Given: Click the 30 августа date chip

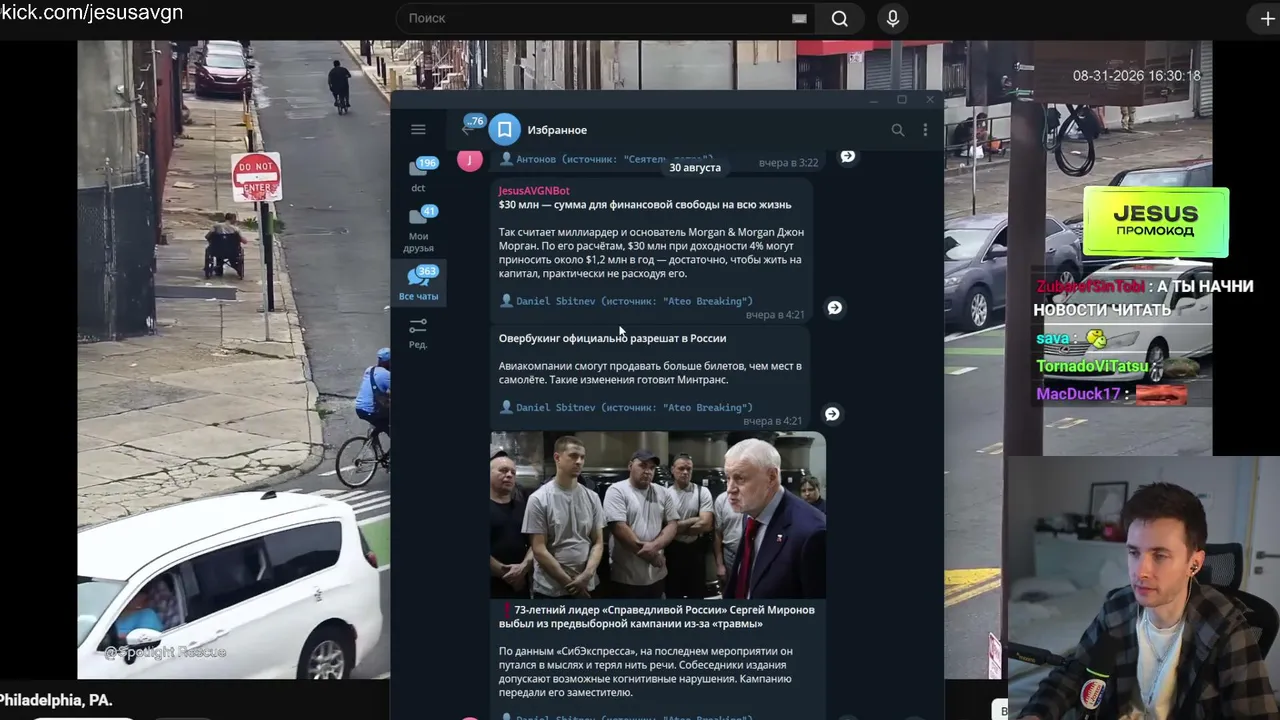Looking at the screenshot, I should (x=695, y=167).
